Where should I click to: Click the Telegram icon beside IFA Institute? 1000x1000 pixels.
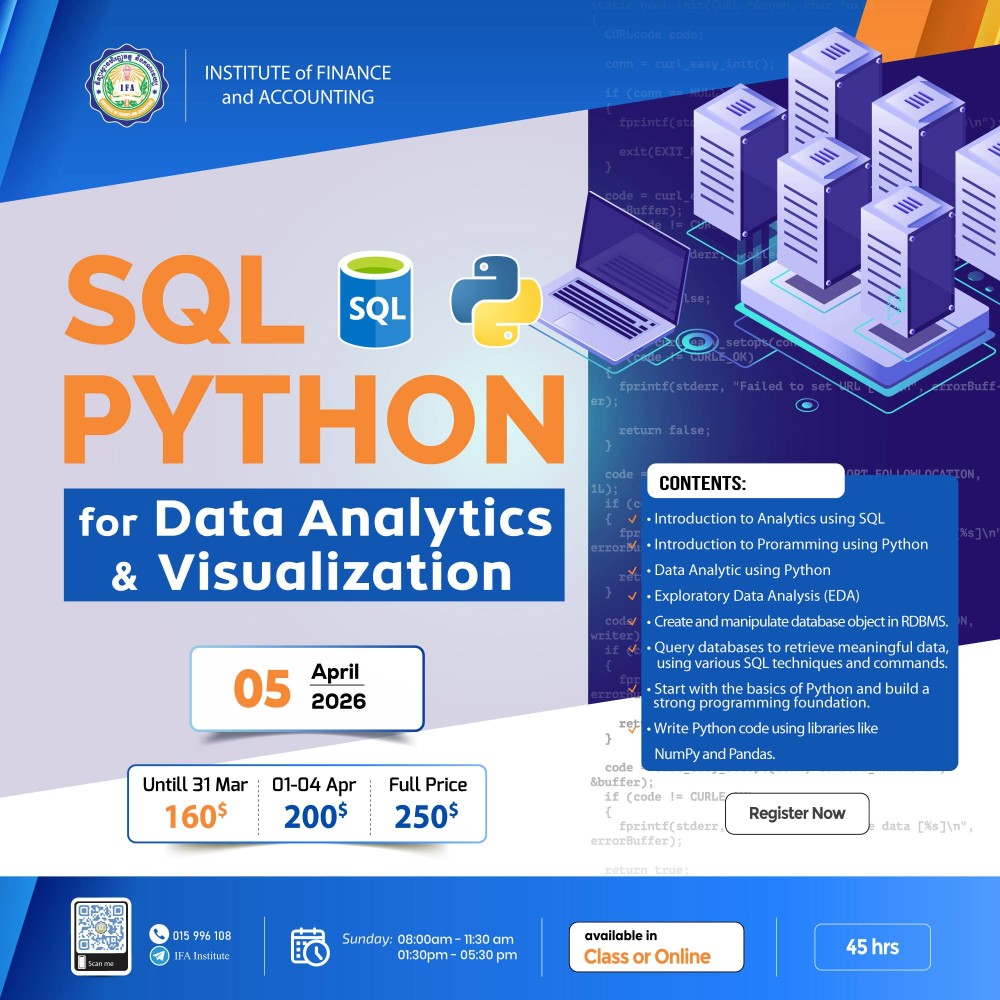click(159, 956)
